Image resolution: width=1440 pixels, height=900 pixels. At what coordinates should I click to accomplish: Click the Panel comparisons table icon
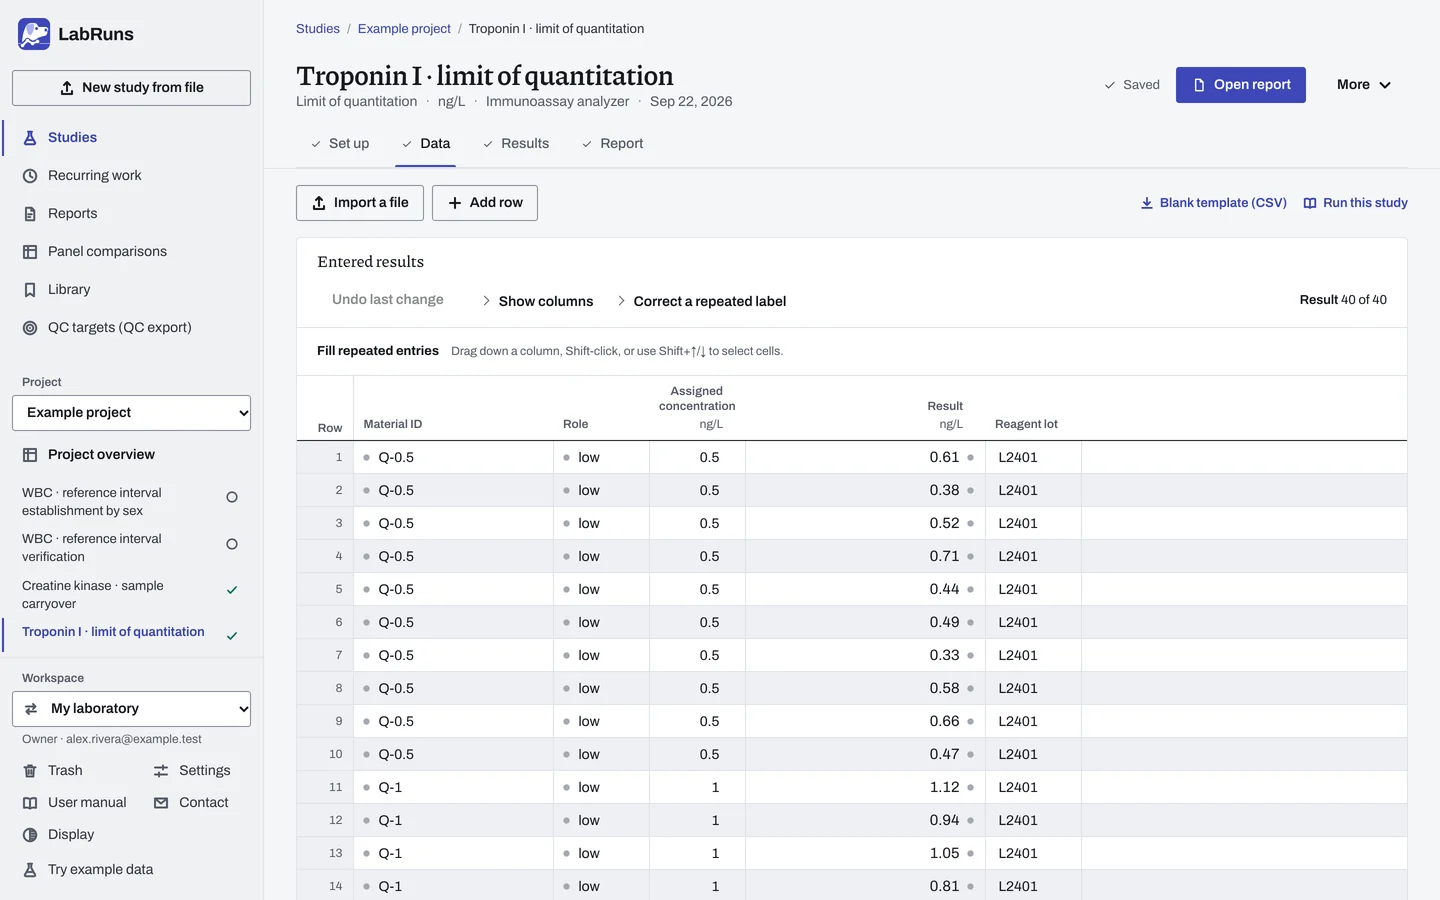(30, 252)
